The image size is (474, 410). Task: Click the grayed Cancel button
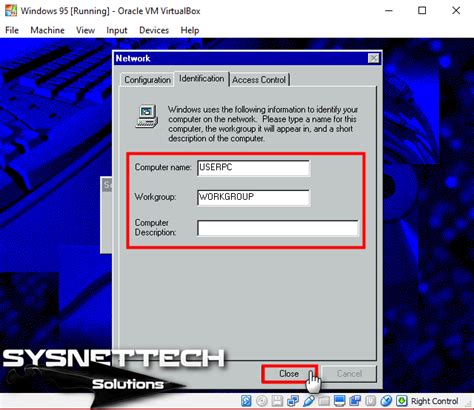(x=349, y=374)
